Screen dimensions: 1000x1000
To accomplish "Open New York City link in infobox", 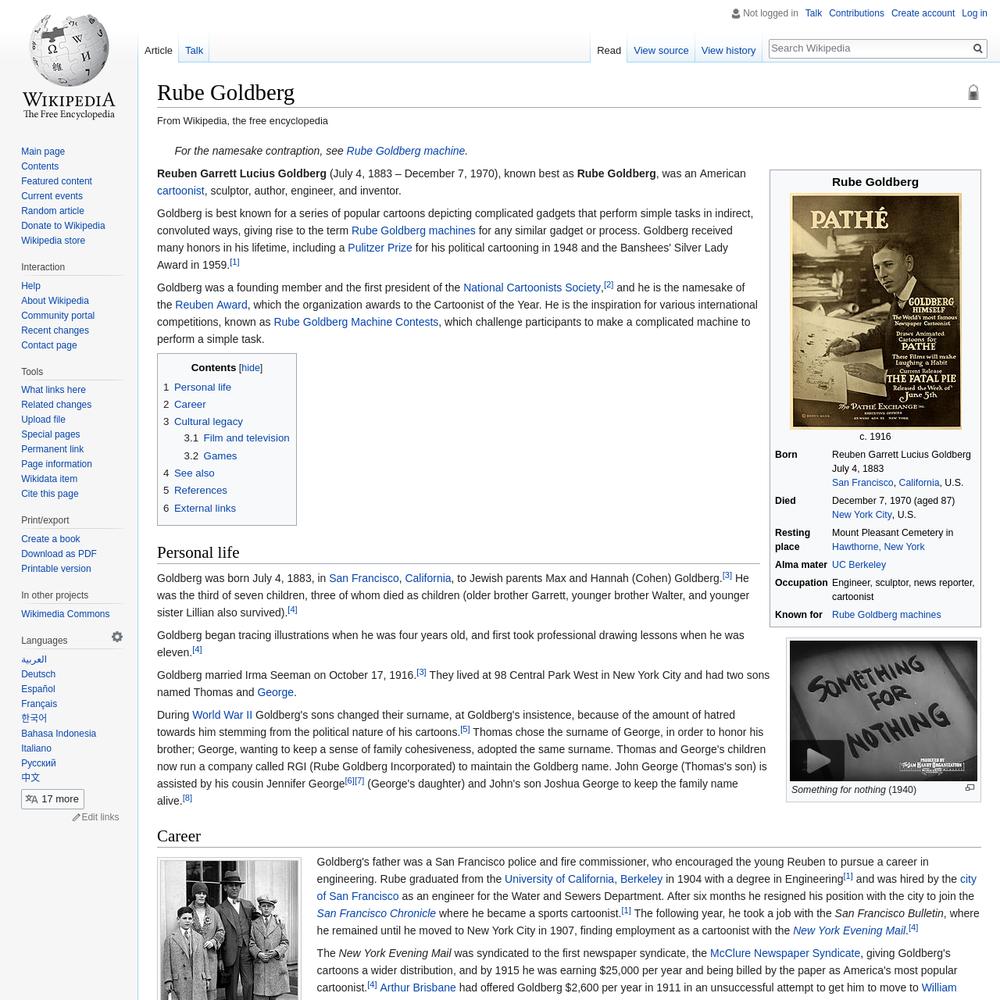I will (862, 515).
